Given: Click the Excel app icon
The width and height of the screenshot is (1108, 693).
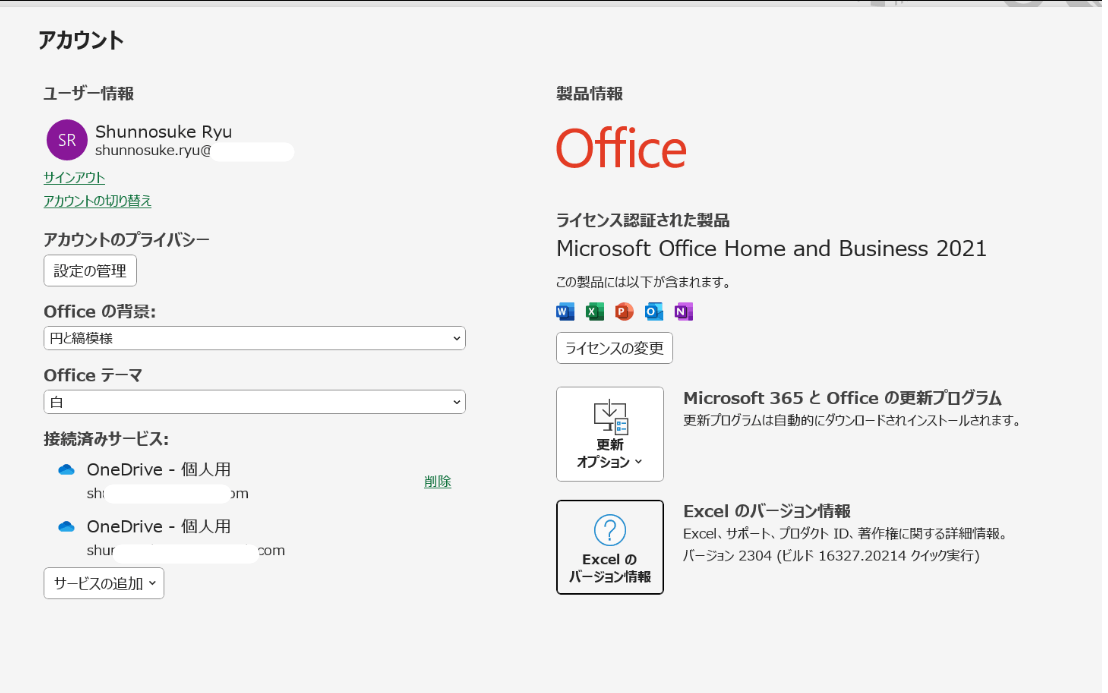Looking at the screenshot, I should click(x=595, y=312).
